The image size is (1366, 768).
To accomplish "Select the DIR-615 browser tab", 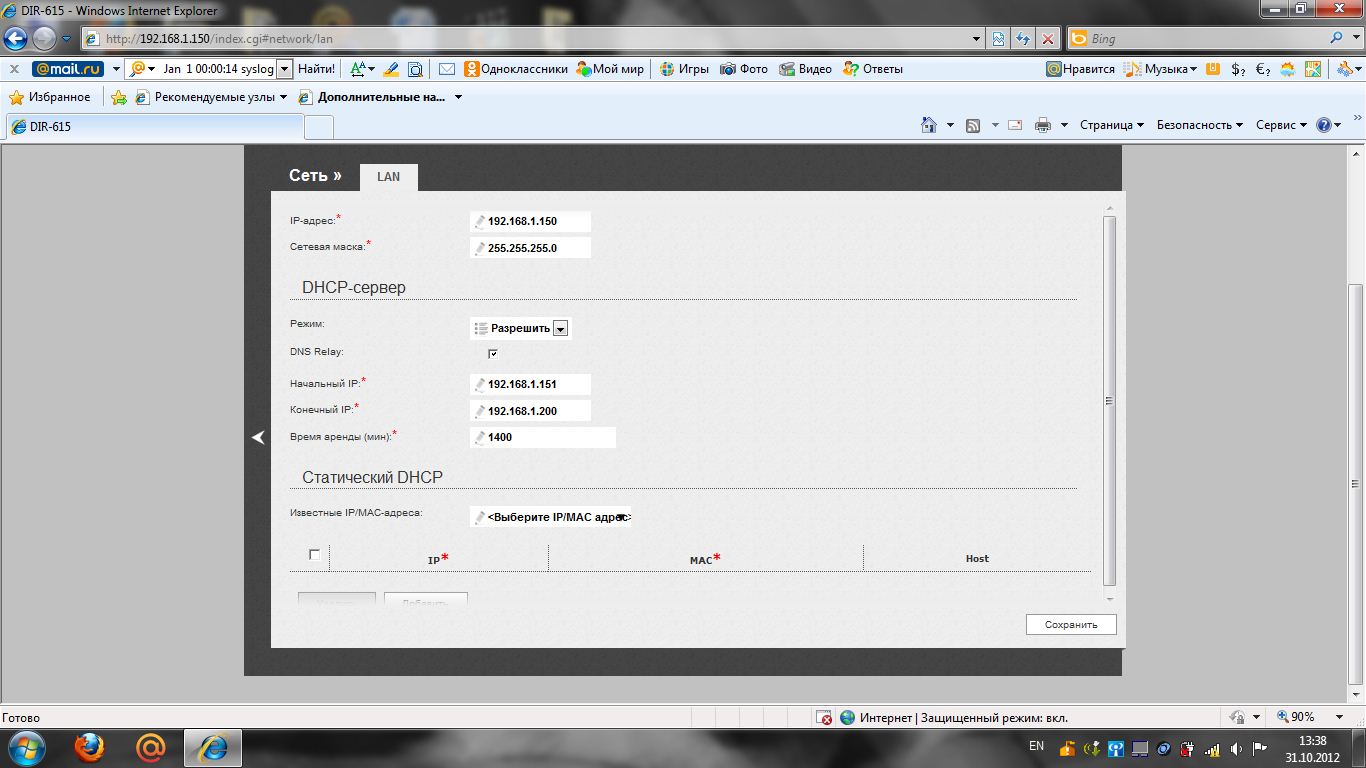I will tap(154, 127).
